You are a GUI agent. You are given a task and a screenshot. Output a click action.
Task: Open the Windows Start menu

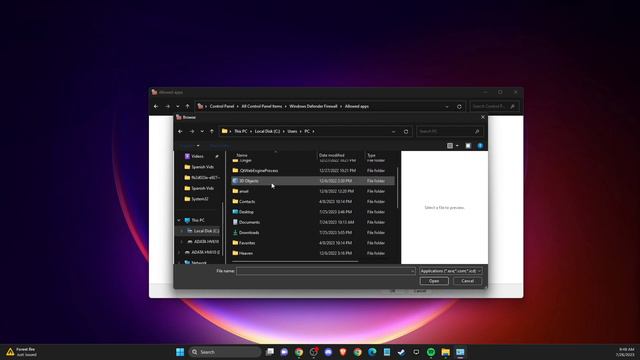180,352
